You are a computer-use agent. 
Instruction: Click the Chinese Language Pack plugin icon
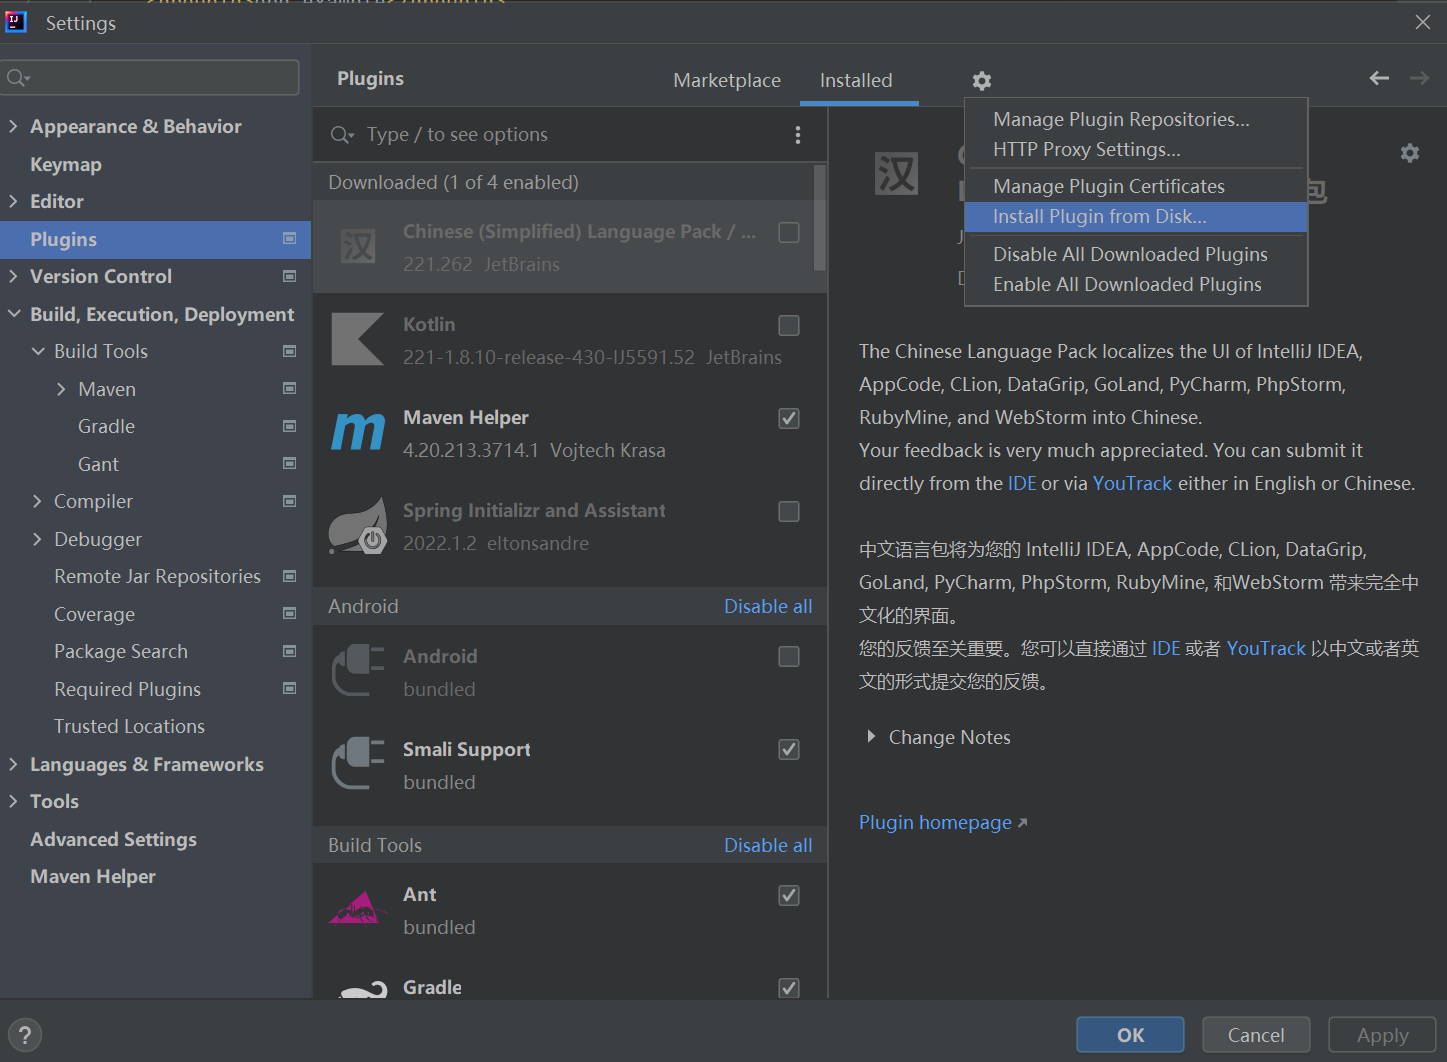358,247
